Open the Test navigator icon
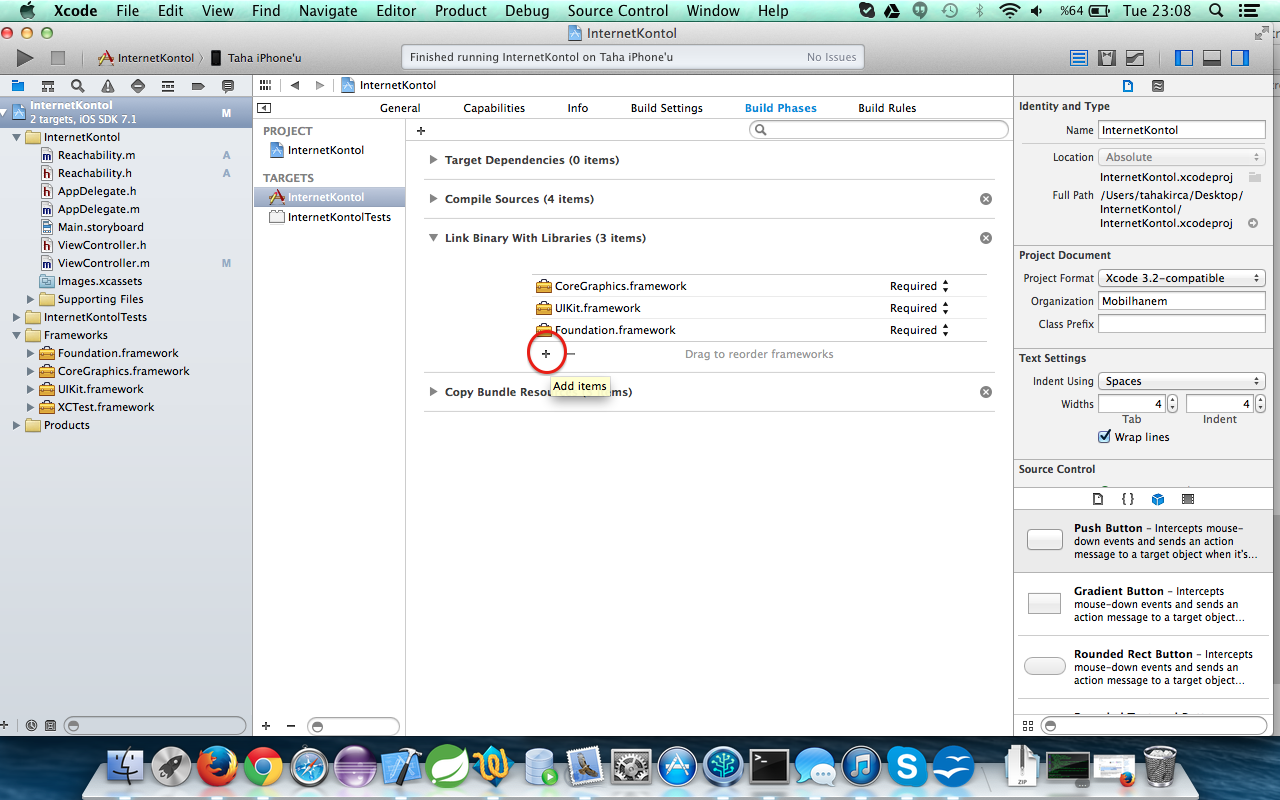1280x800 pixels. pyautogui.click(x=138, y=86)
